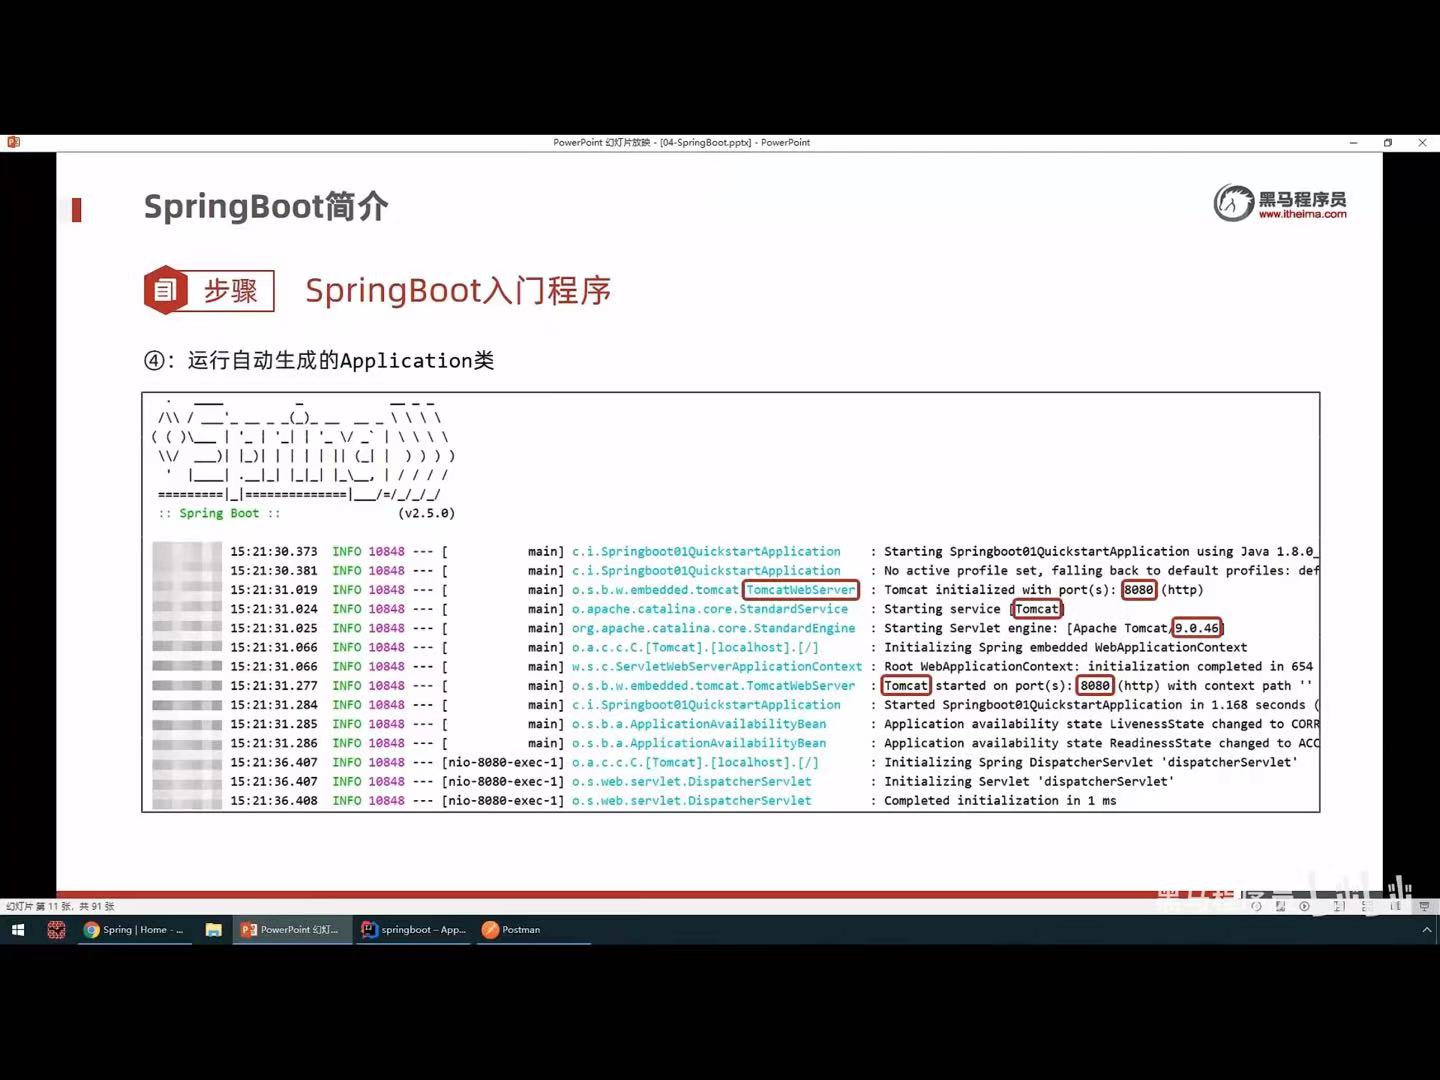Switch to Chrome Spring Home window

click(x=134, y=930)
